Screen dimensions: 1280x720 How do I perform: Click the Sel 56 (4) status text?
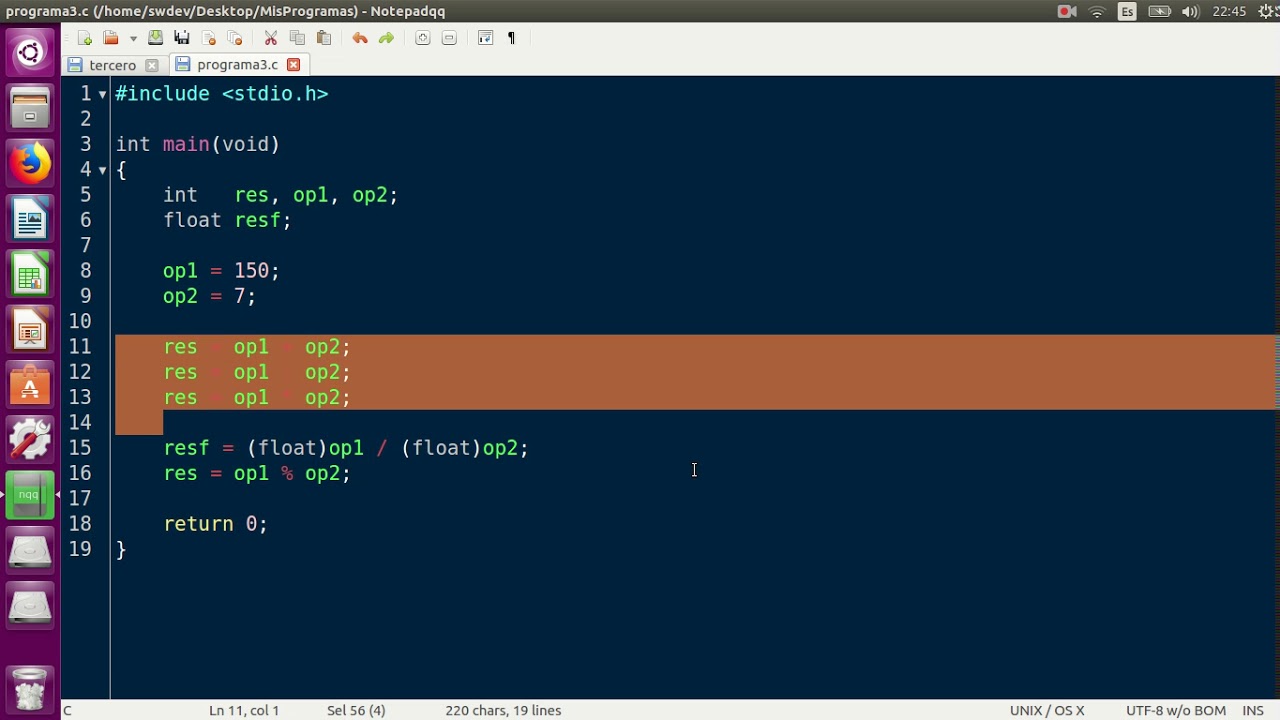click(x=356, y=711)
